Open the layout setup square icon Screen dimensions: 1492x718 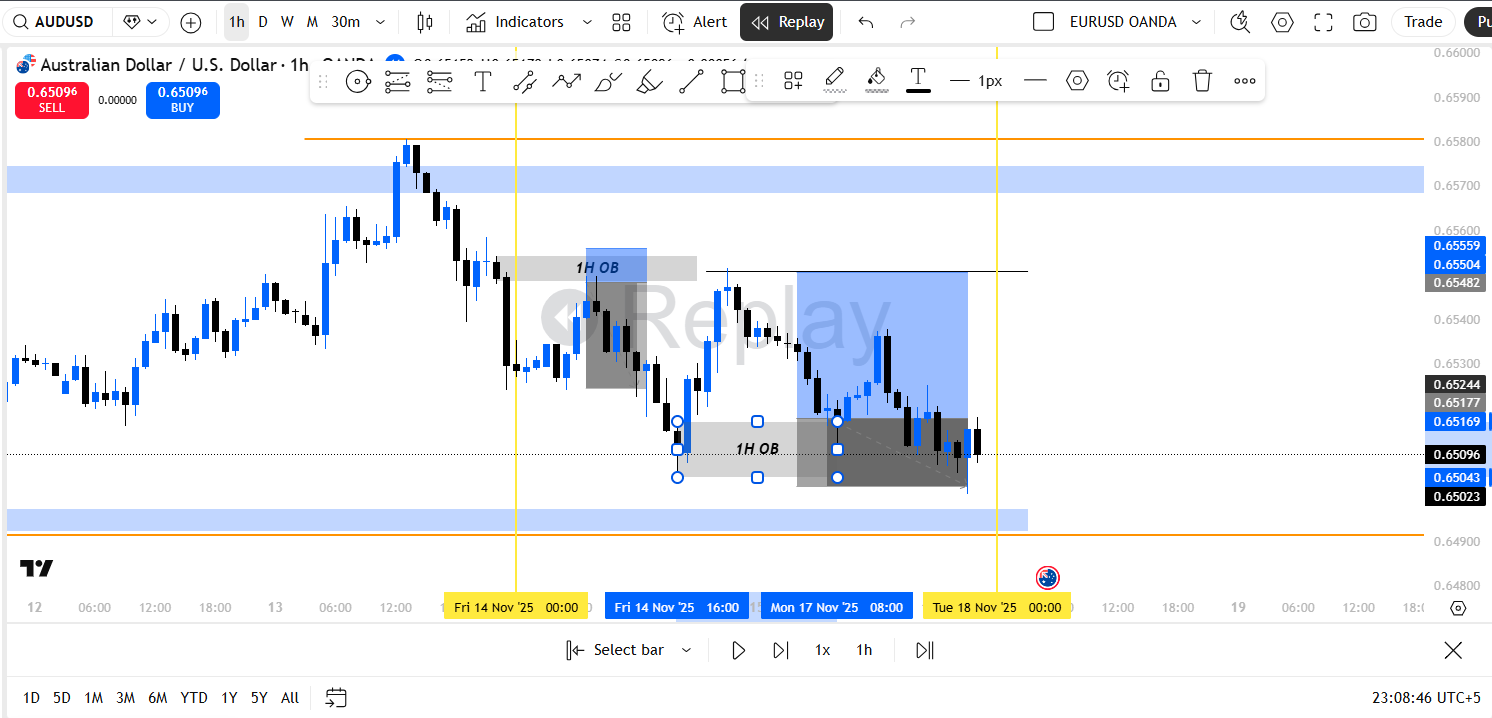click(1044, 22)
